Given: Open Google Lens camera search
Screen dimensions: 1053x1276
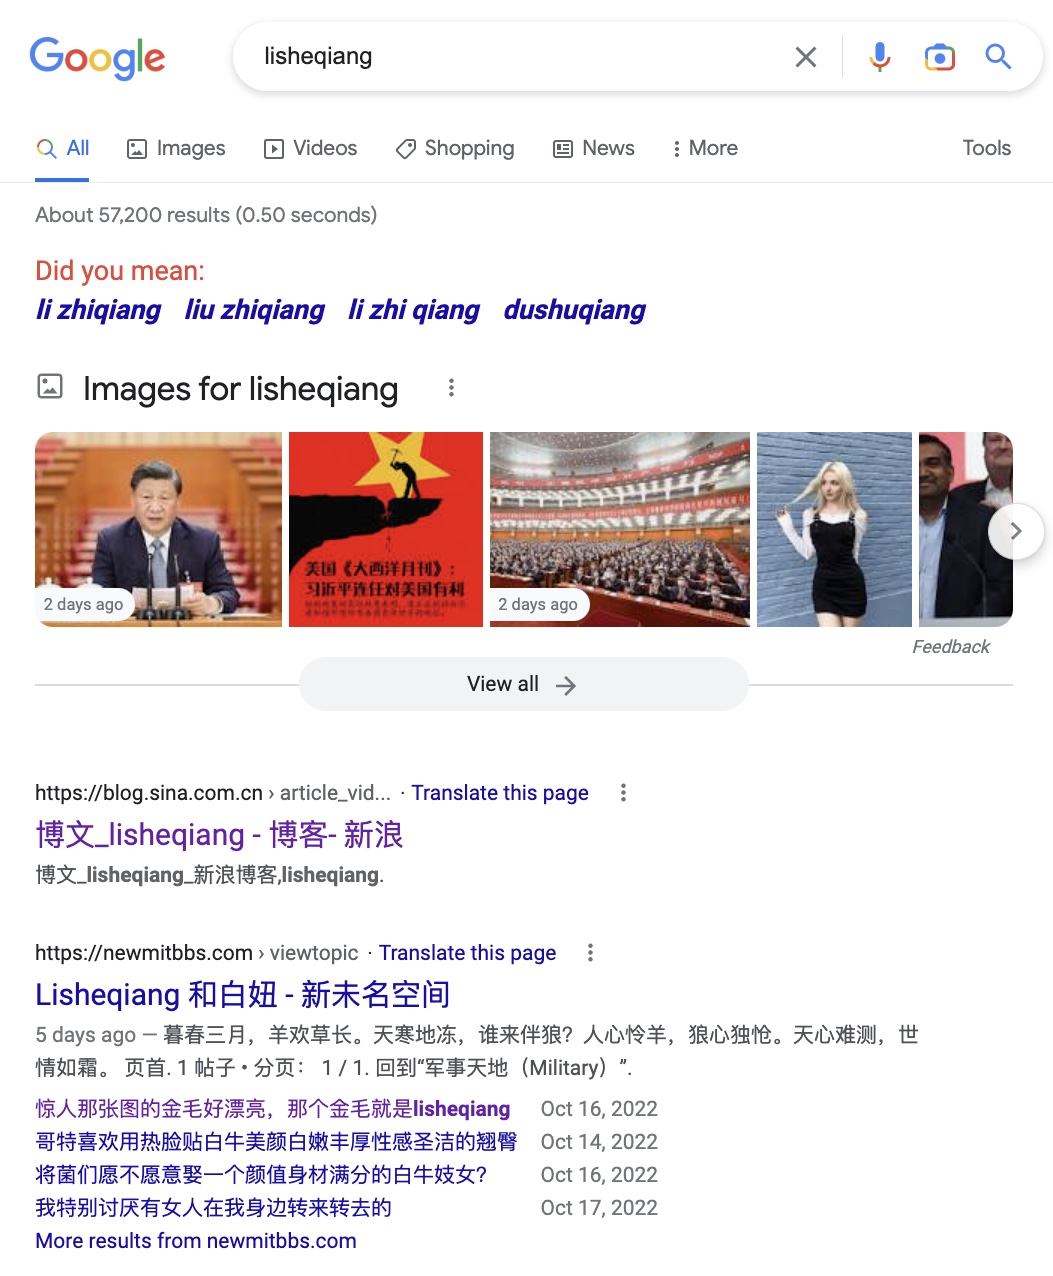Looking at the screenshot, I should click(x=939, y=57).
